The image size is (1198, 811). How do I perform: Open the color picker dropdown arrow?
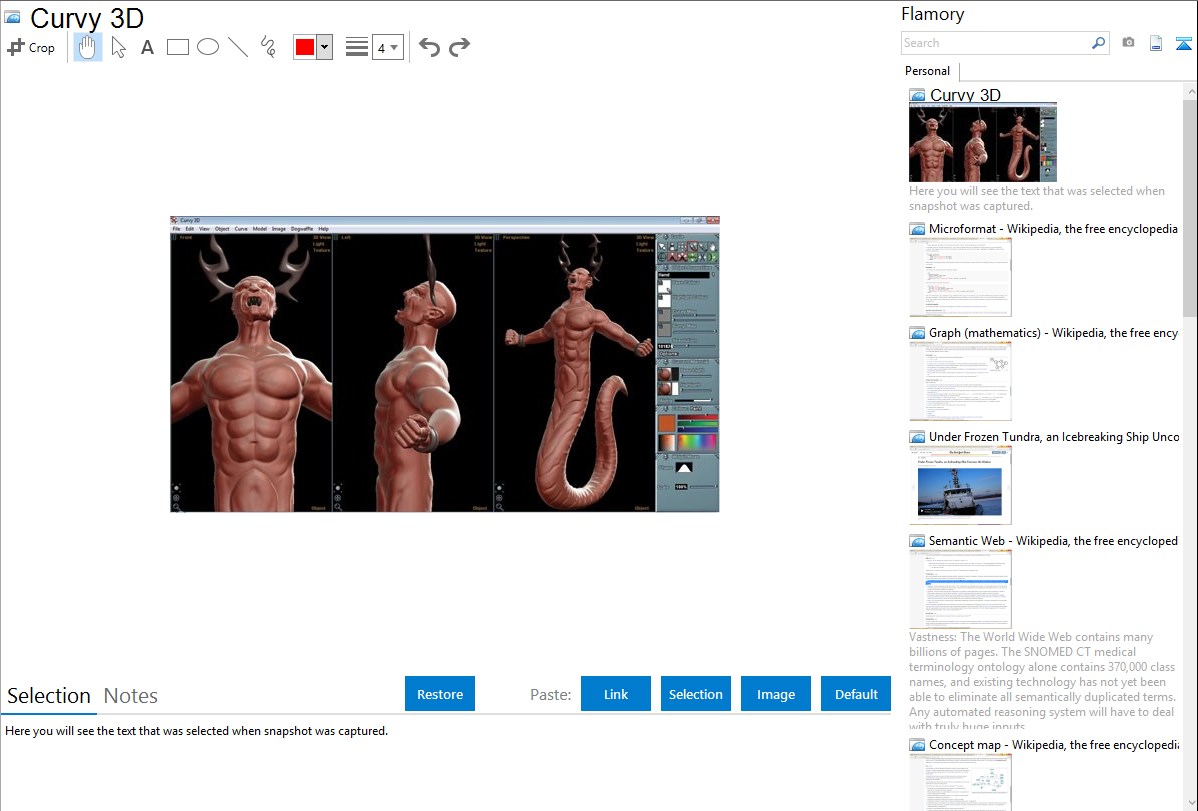pos(324,47)
